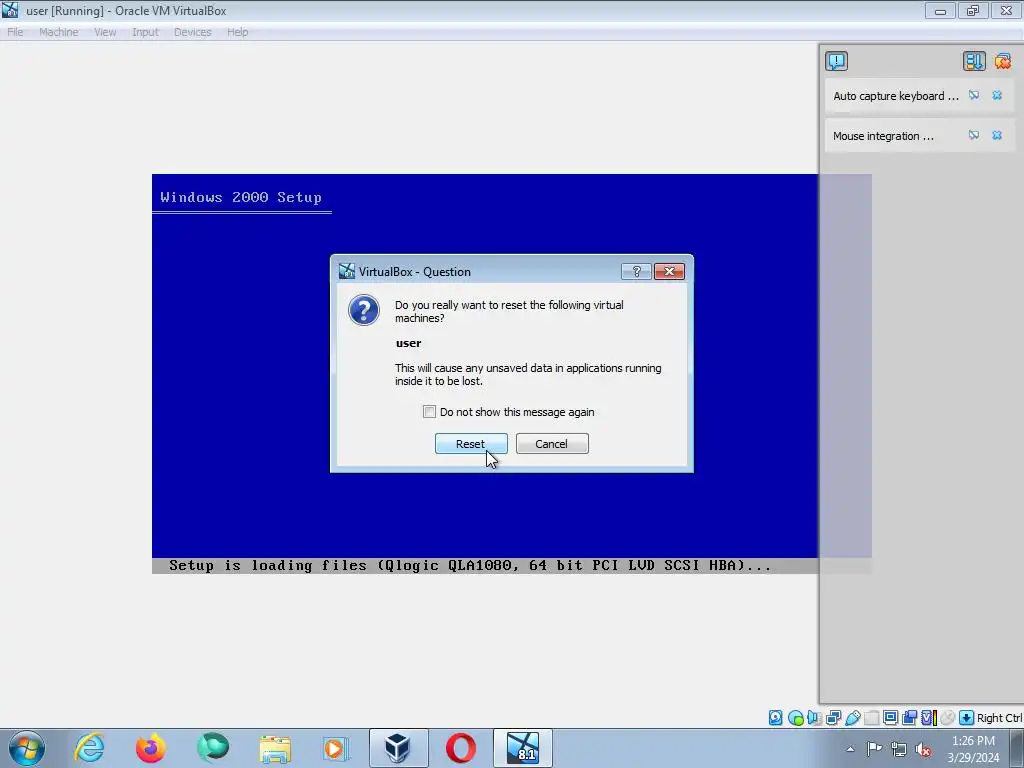1024x768 pixels.
Task: Open the Help menu
Action: point(238,32)
